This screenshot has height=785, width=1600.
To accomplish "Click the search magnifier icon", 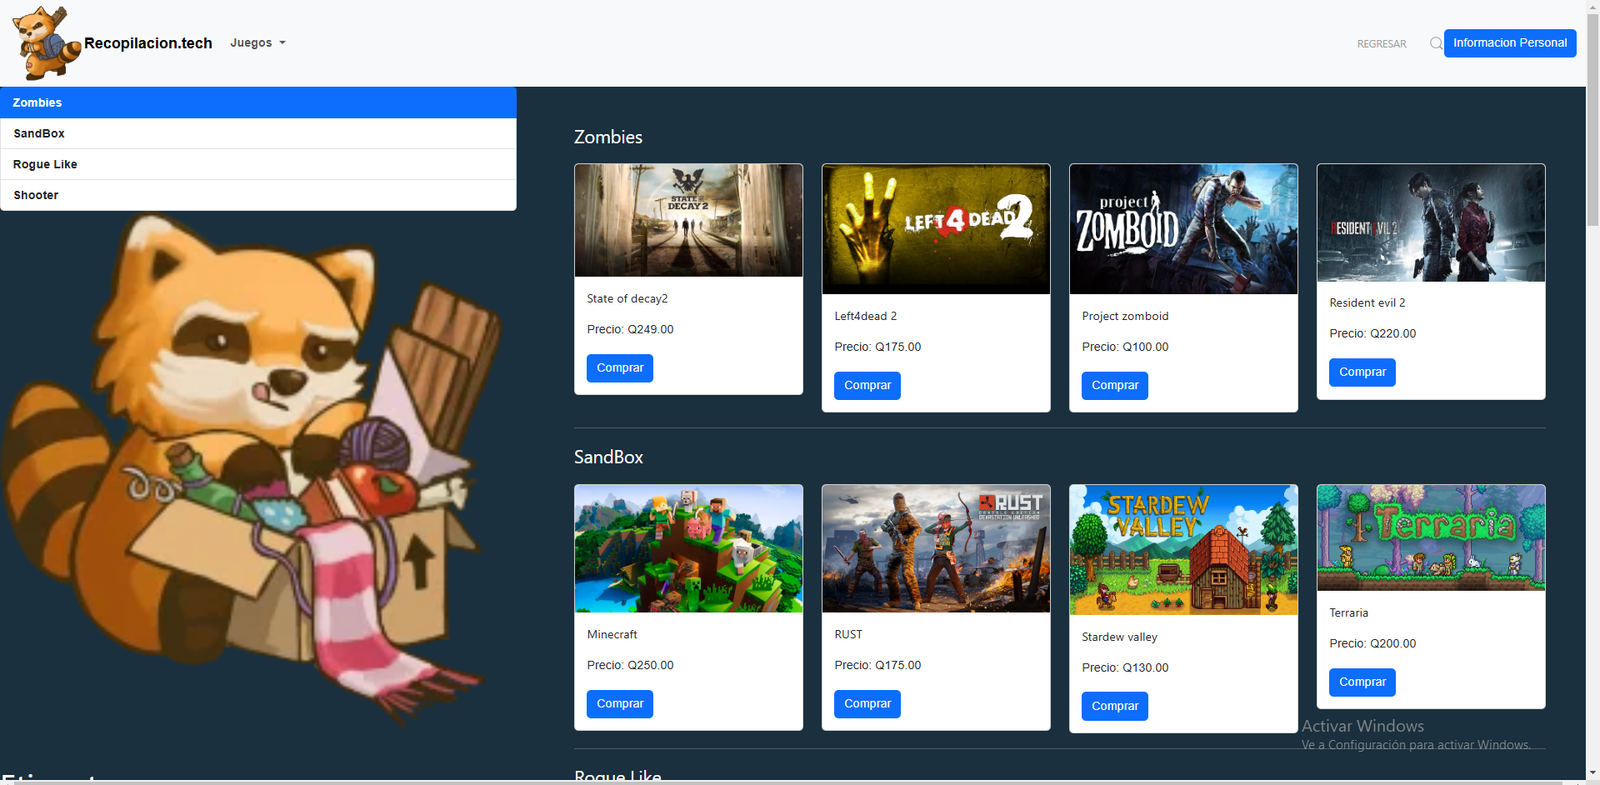I will 1436,43.
